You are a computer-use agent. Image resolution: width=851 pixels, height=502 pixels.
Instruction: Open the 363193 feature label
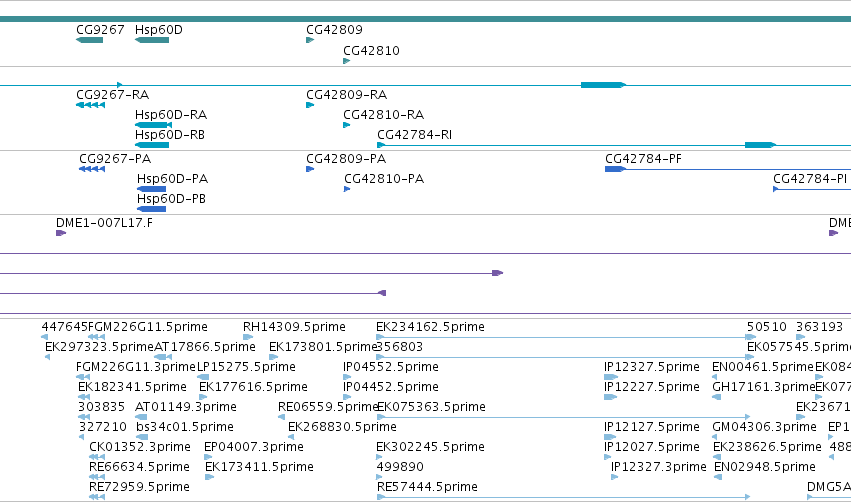click(x=819, y=327)
